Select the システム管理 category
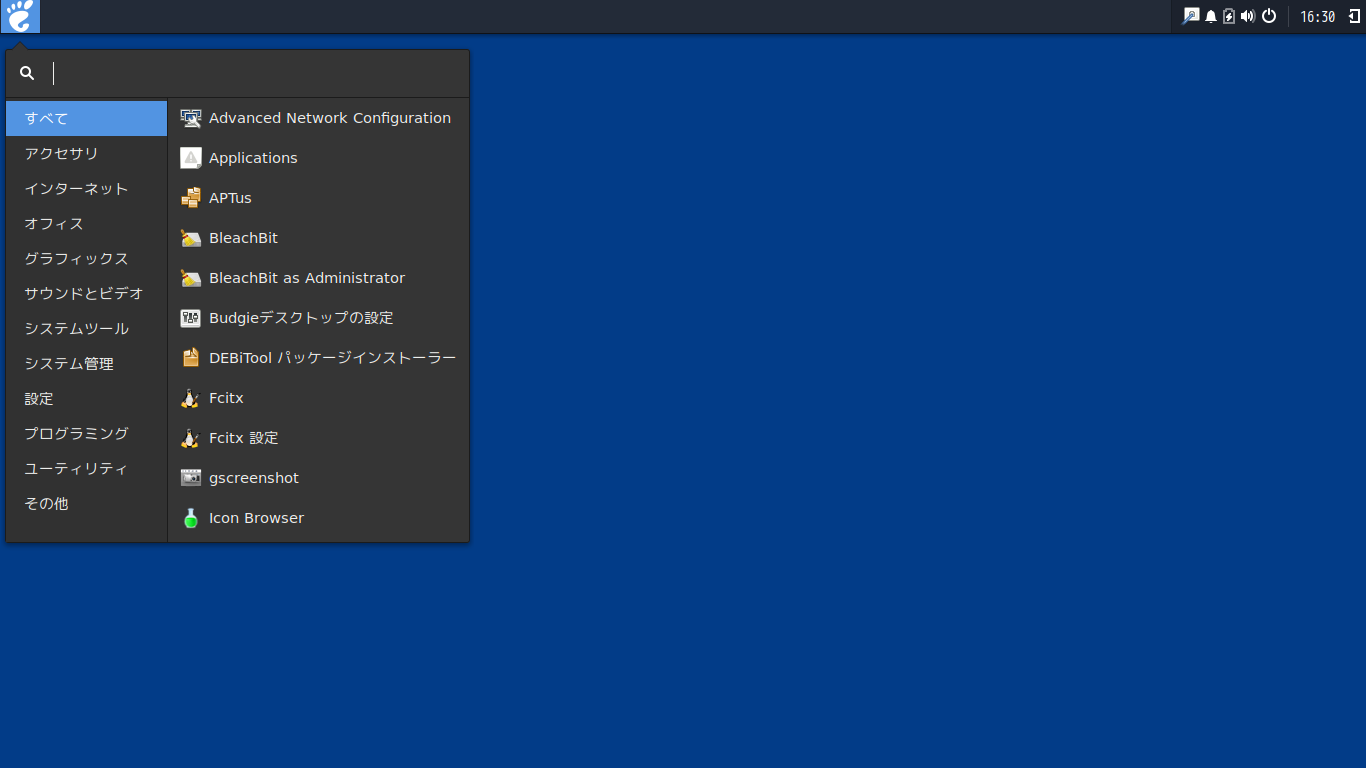Image resolution: width=1366 pixels, height=768 pixels. (87, 363)
